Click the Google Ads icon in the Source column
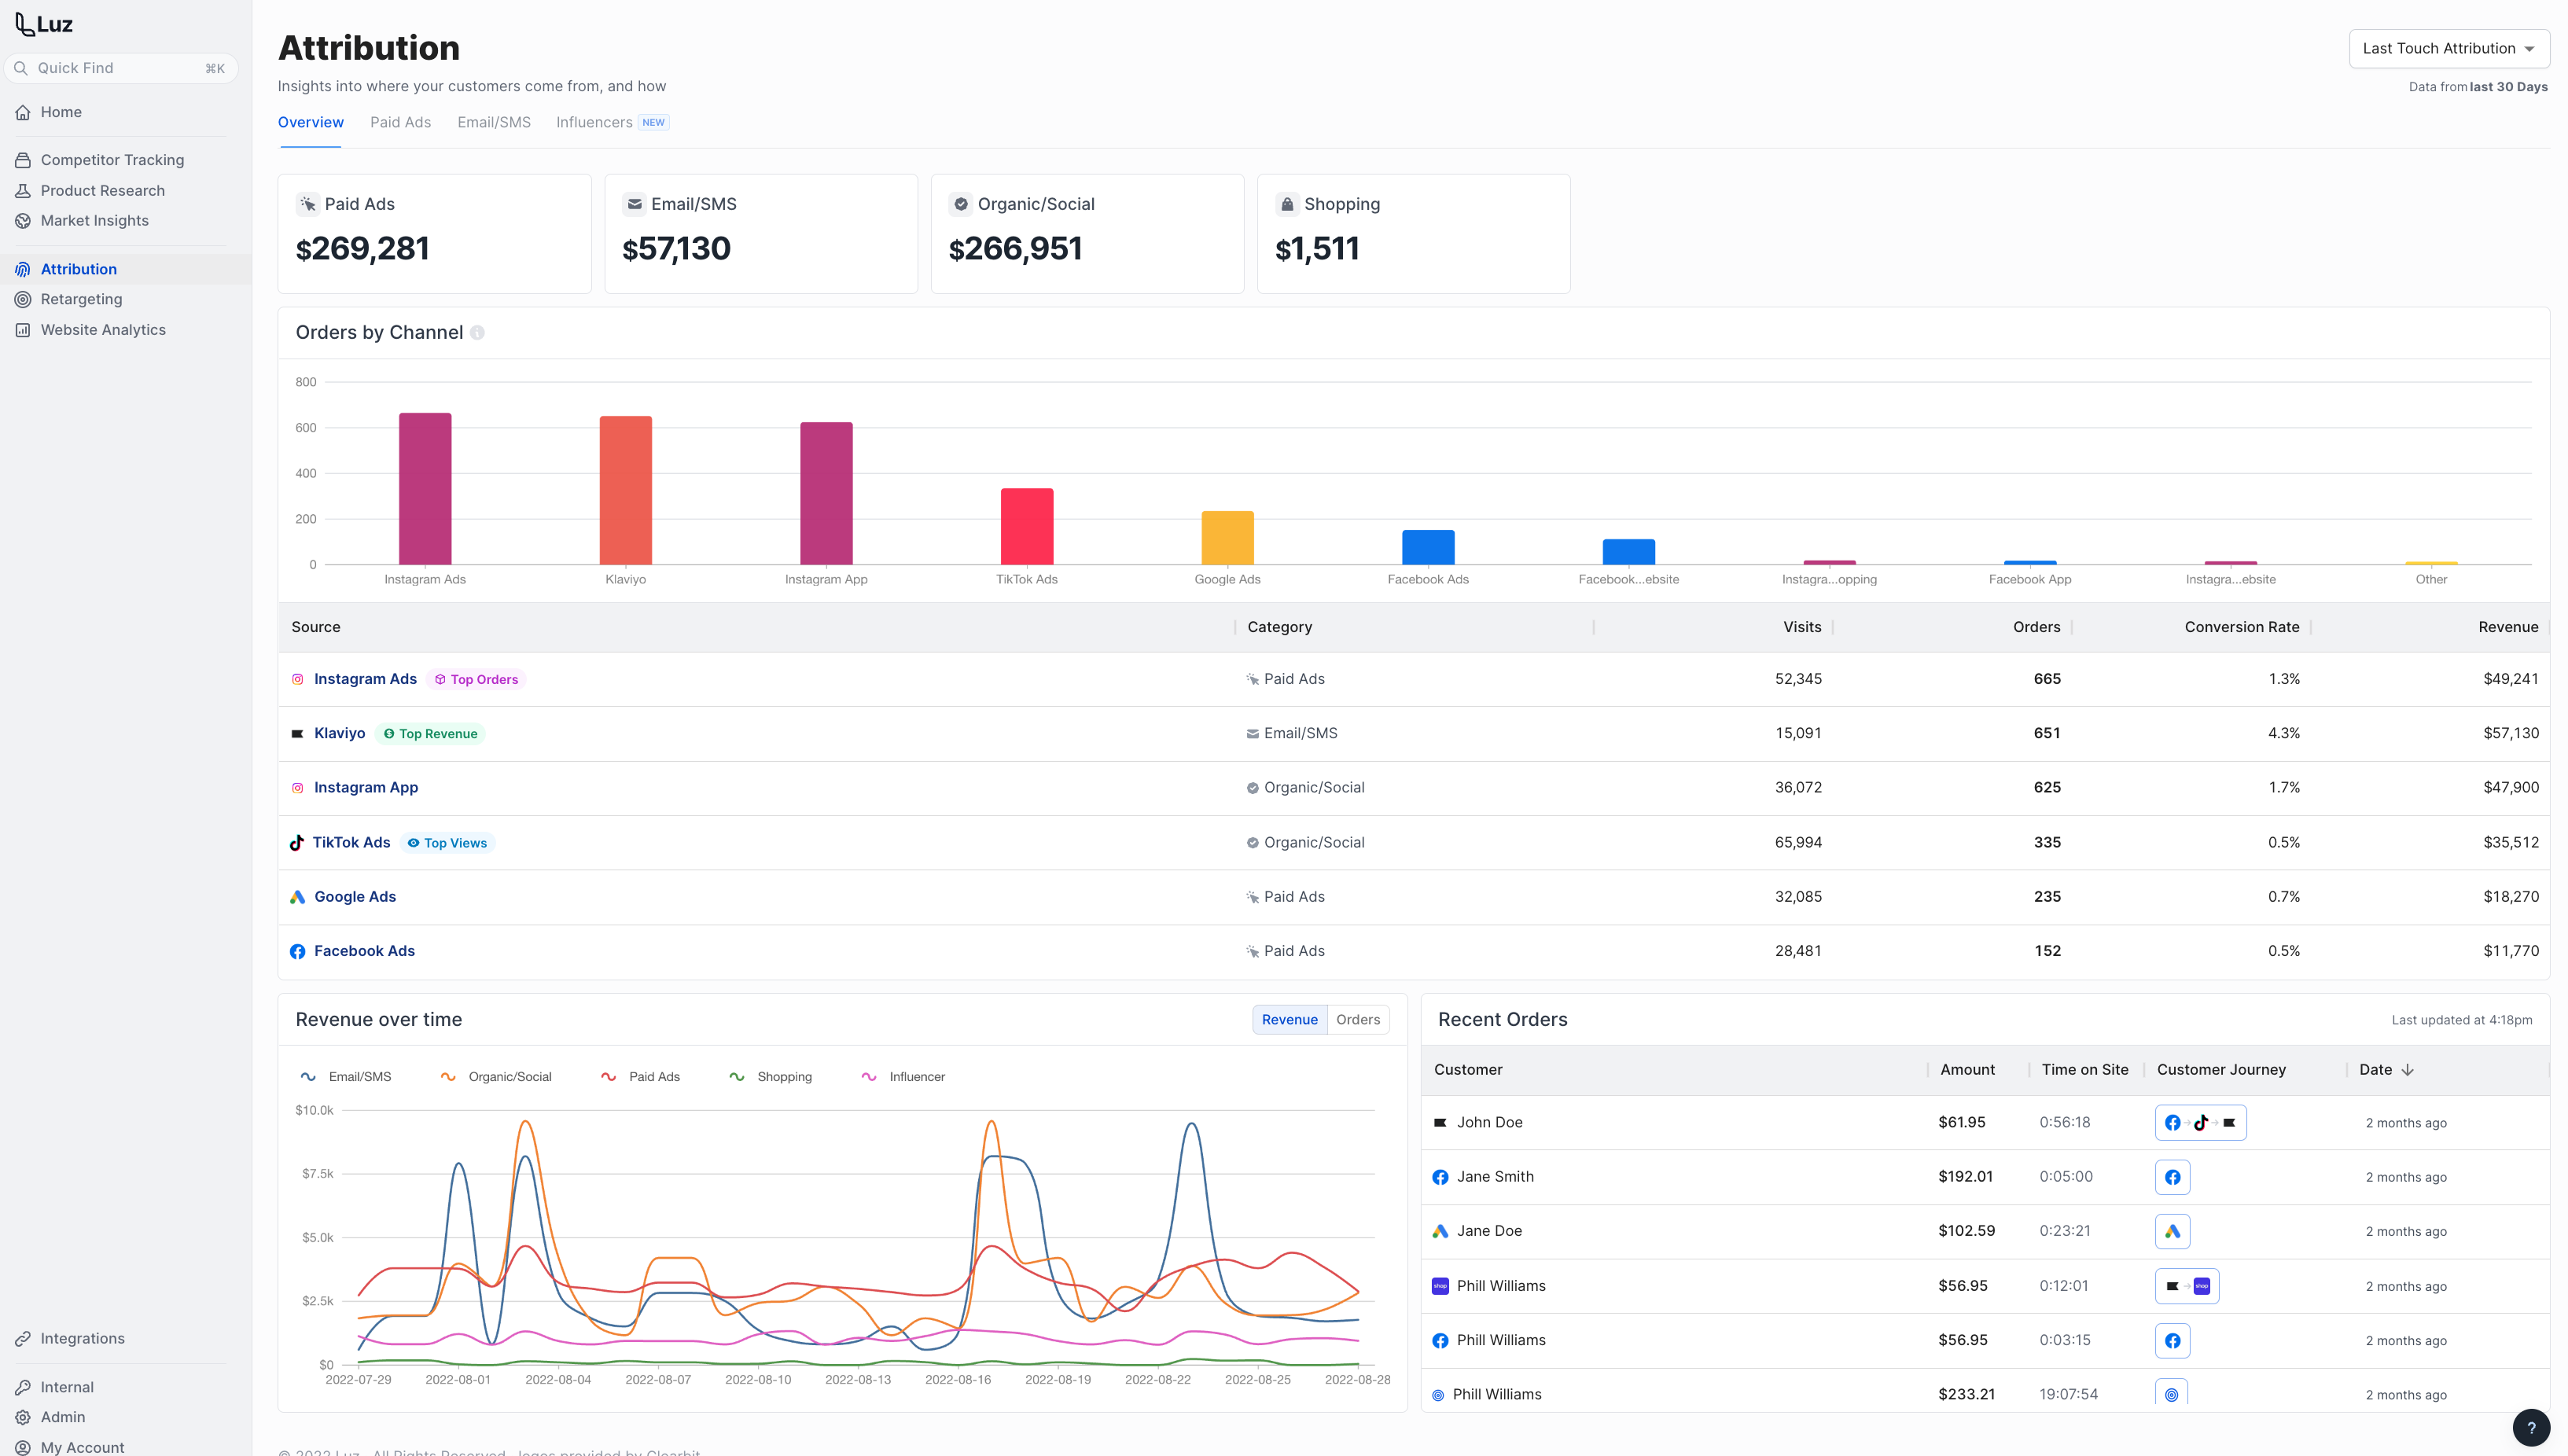 click(297, 896)
